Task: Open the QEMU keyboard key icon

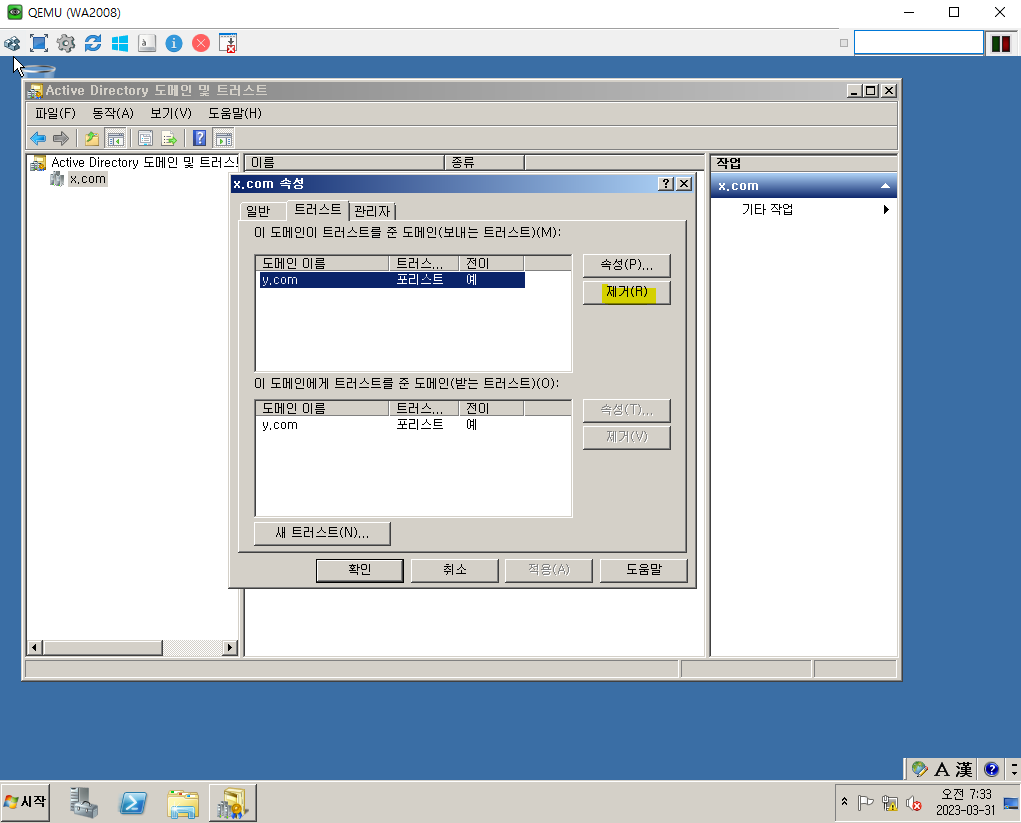Action: pos(147,44)
